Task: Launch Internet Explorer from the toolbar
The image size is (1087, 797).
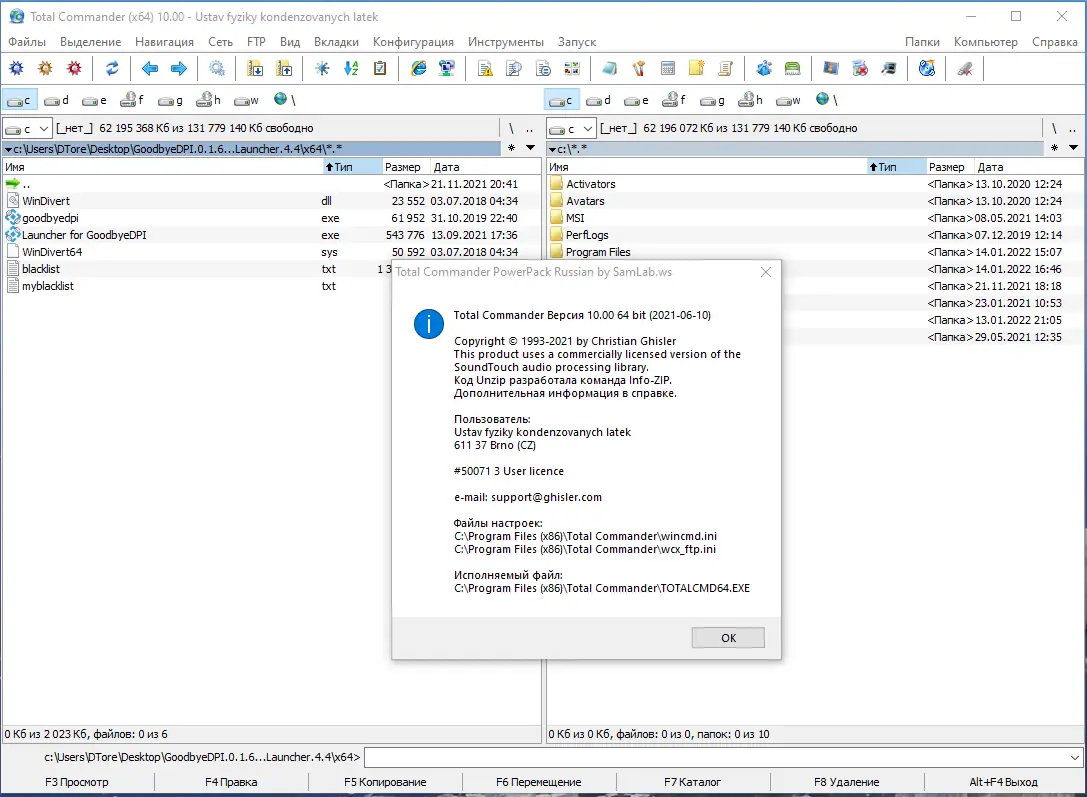Action: pos(417,68)
